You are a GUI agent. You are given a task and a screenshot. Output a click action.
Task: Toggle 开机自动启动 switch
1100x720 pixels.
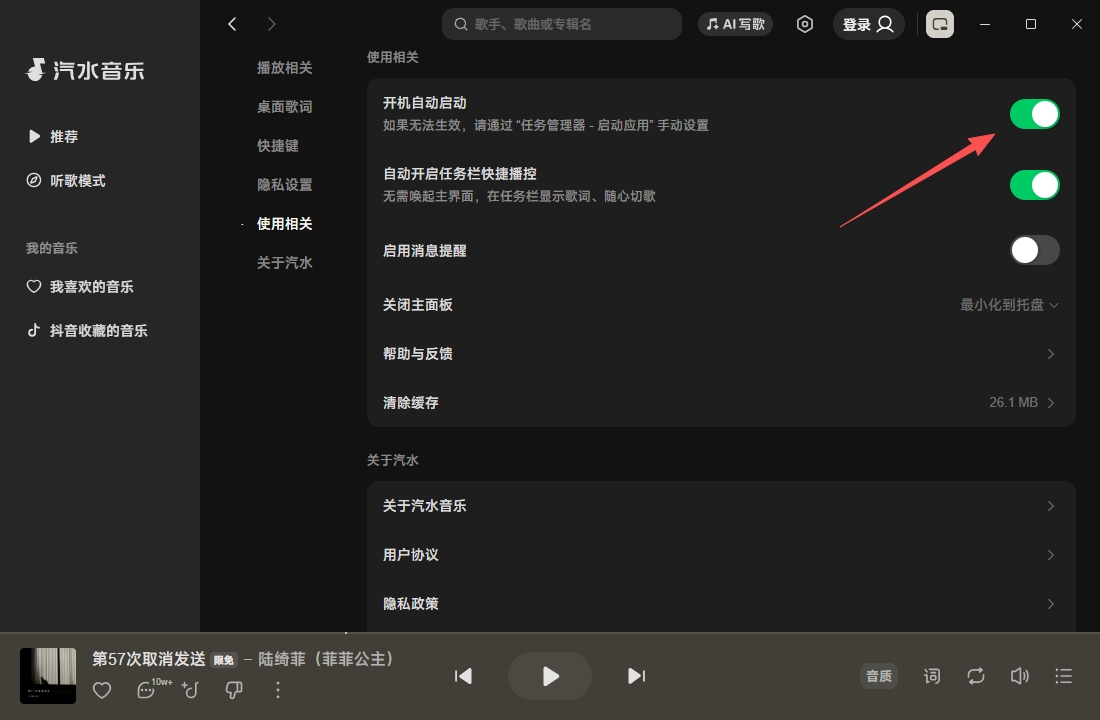(1034, 114)
